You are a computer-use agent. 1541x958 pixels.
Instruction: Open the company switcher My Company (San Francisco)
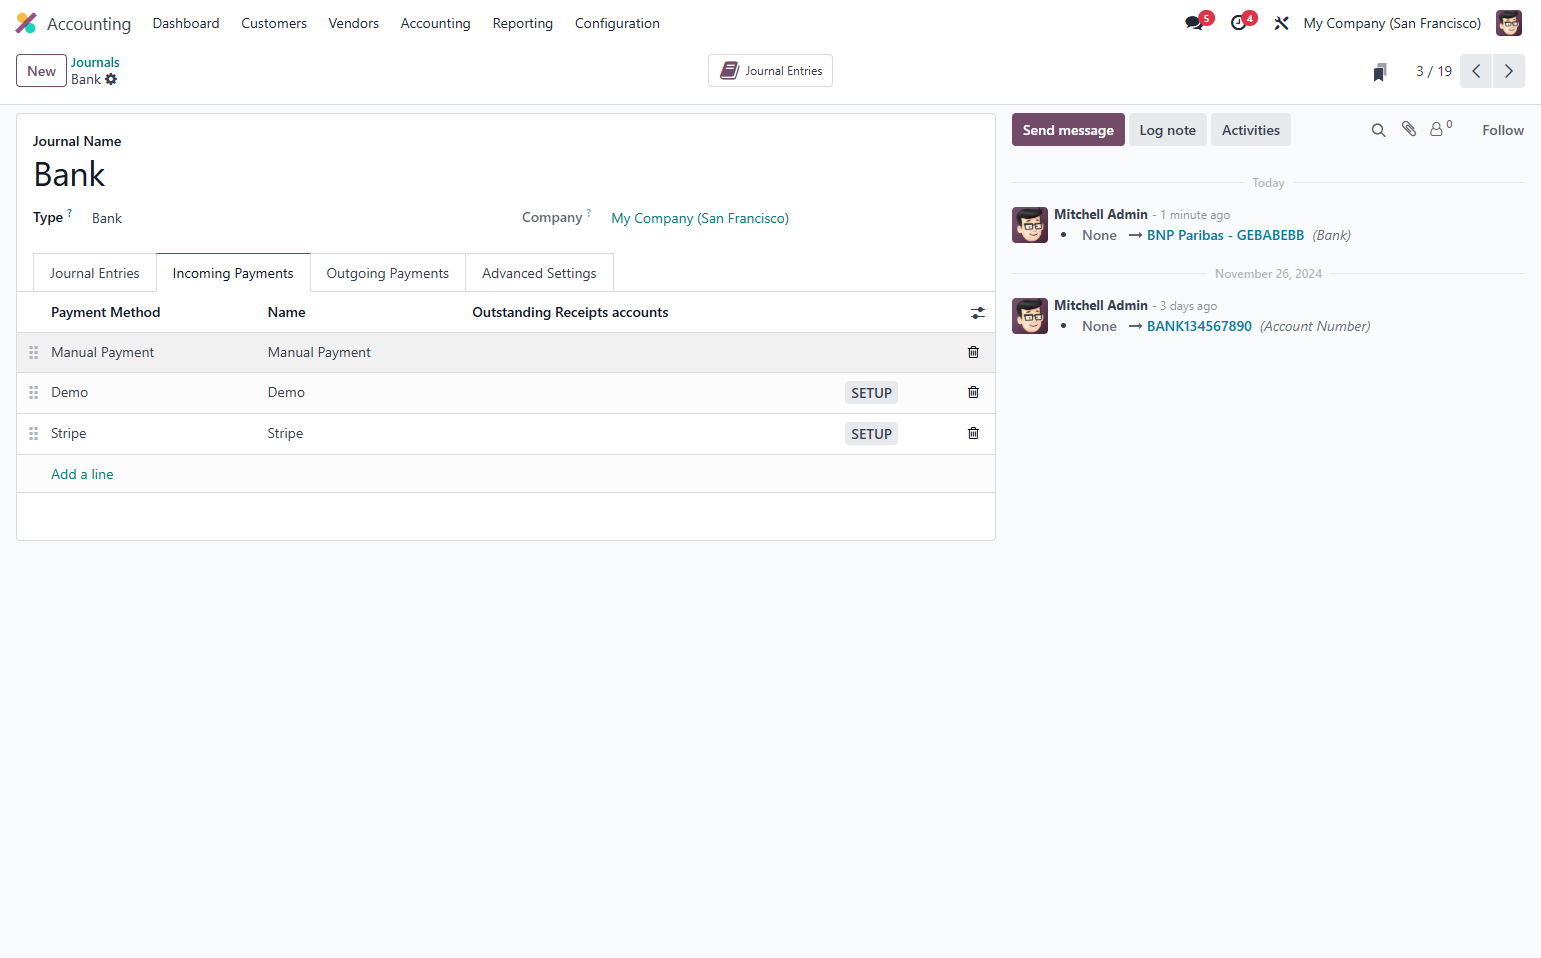(1392, 23)
